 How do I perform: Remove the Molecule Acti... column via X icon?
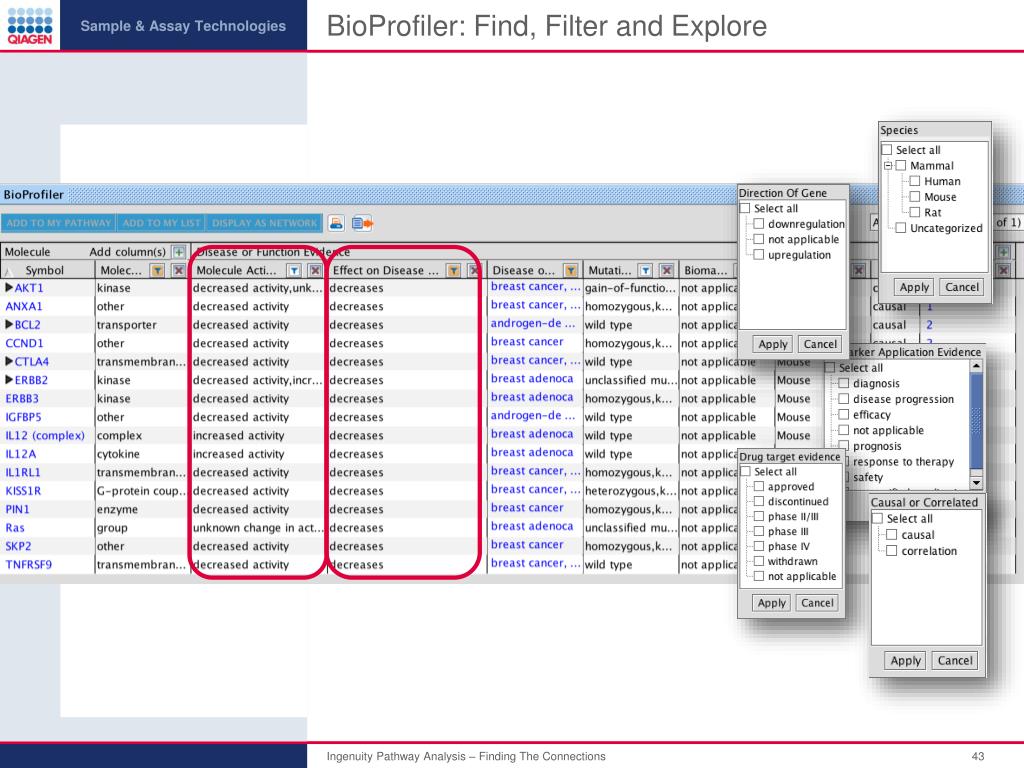click(315, 270)
